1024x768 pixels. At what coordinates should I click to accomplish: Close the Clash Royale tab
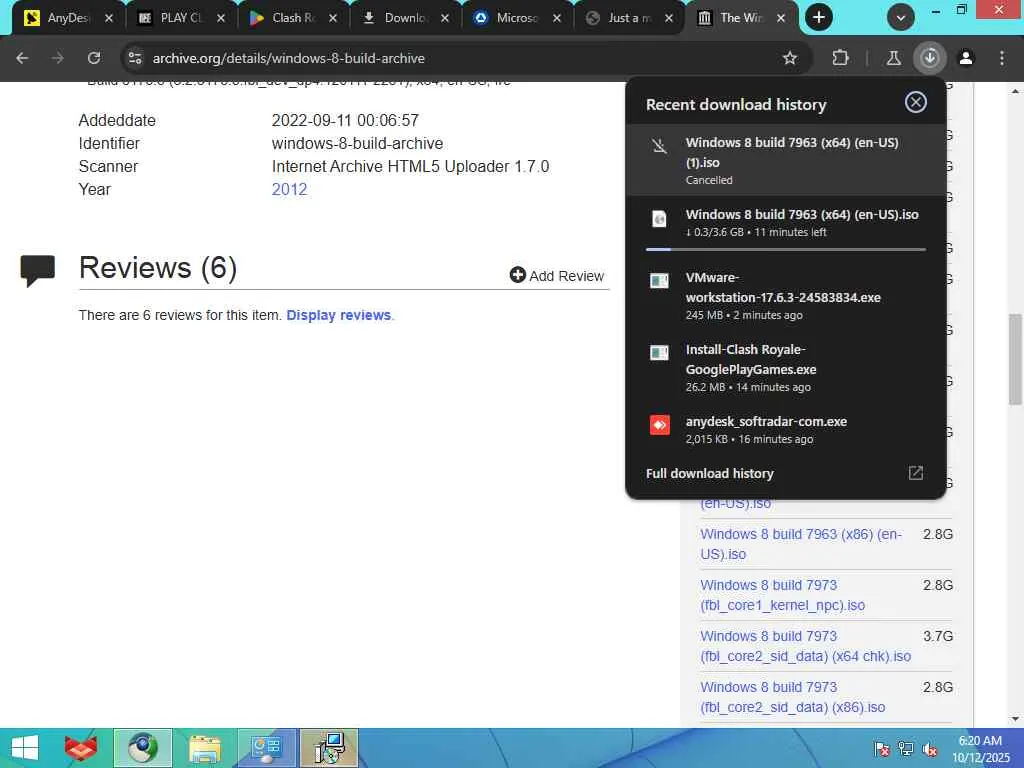[x=333, y=18]
